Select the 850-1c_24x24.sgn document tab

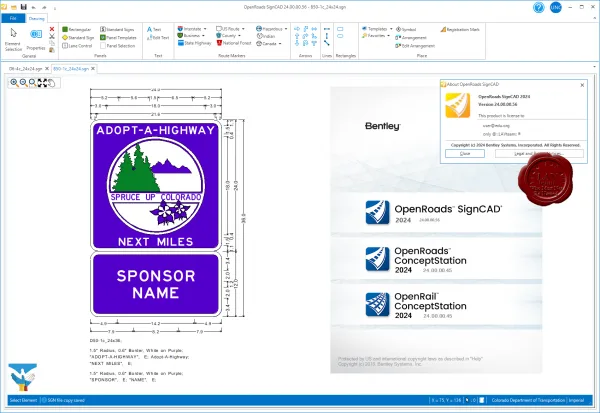coord(71,69)
